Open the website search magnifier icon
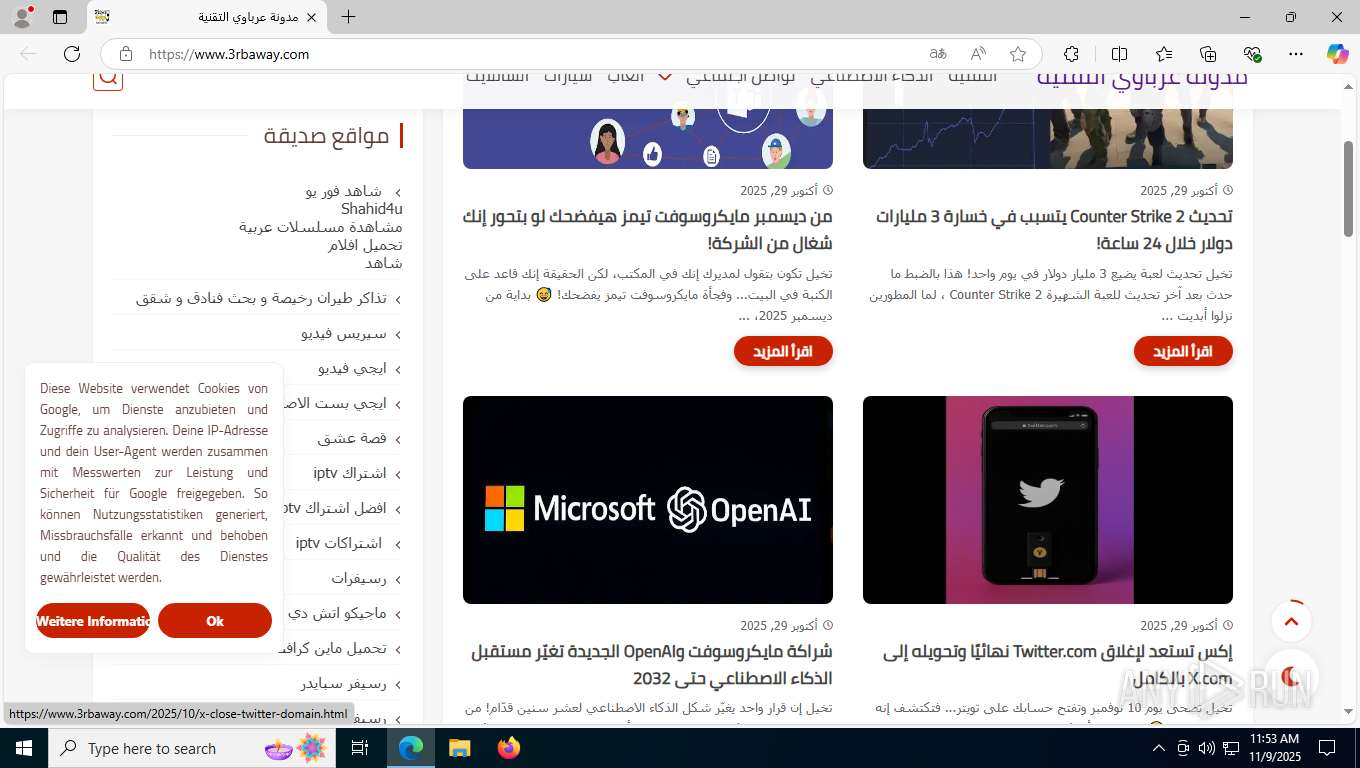Viewport: 1360px width, 768px height. click(x=108, y=78)
